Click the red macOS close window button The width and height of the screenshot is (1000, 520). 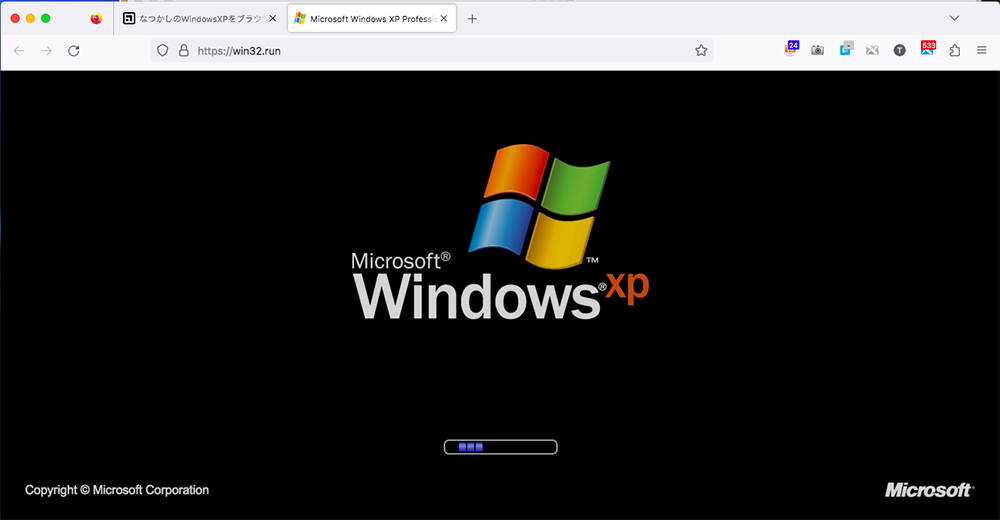point(15,19)
